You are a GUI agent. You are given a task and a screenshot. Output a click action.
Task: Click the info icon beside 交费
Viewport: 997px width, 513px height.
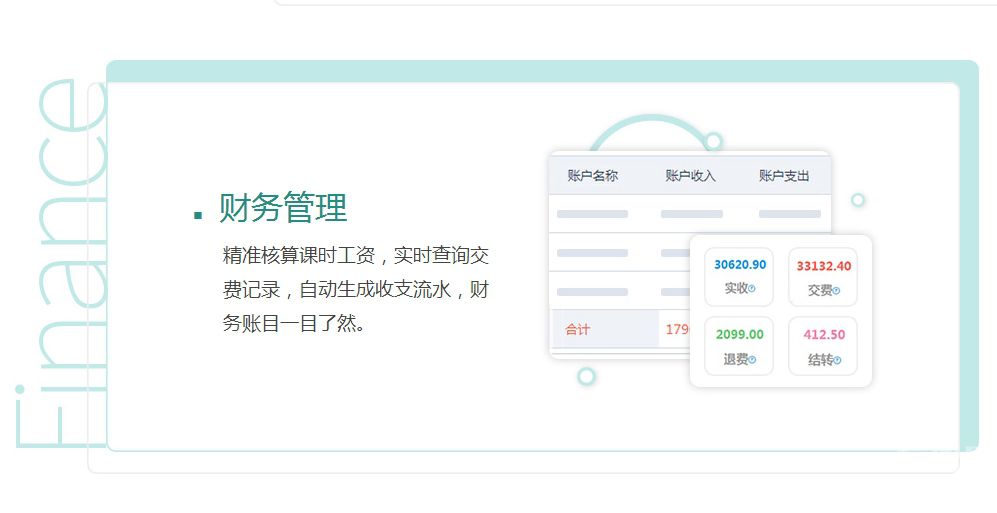click(x=836, y=291)
